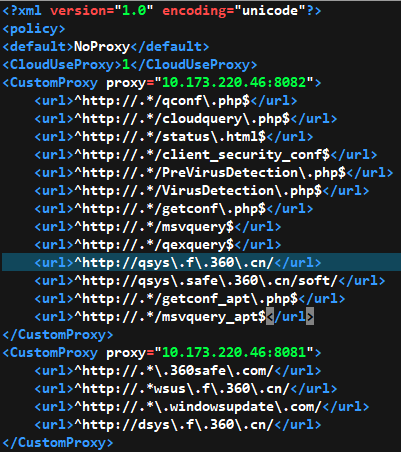The height and width of the screenshot is (452, 401).
Task: Click the dsys\.f\.360\.cn url entry
Action: coord(178,425)
